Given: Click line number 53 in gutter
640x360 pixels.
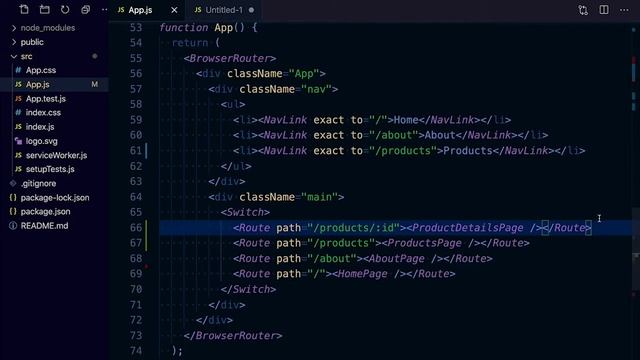Looking at the screenshot, I should (x=136, y=28).
